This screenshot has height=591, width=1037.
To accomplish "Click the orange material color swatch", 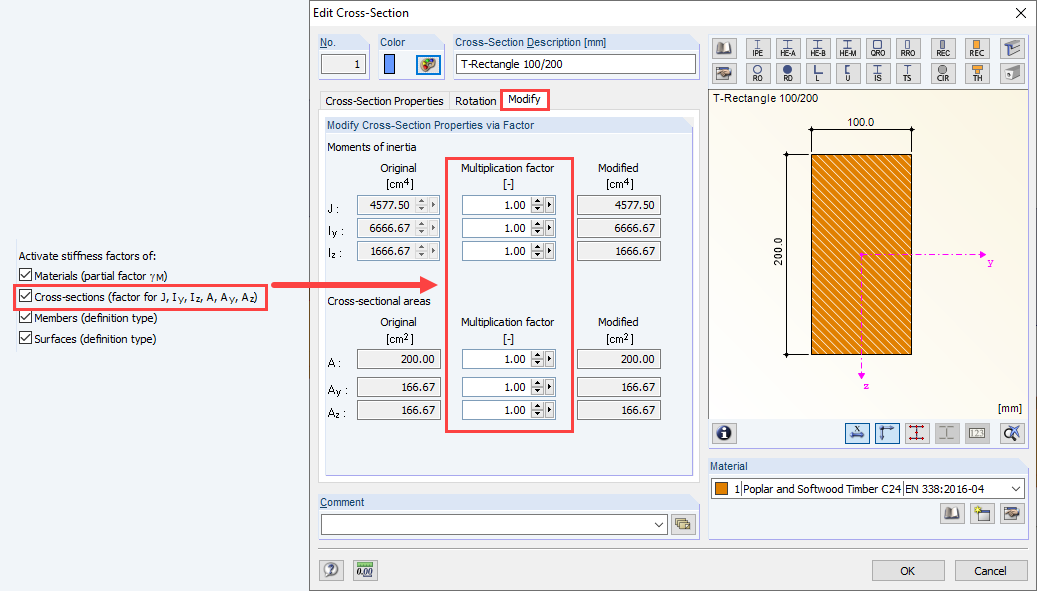I will click(x=722, y=489).
